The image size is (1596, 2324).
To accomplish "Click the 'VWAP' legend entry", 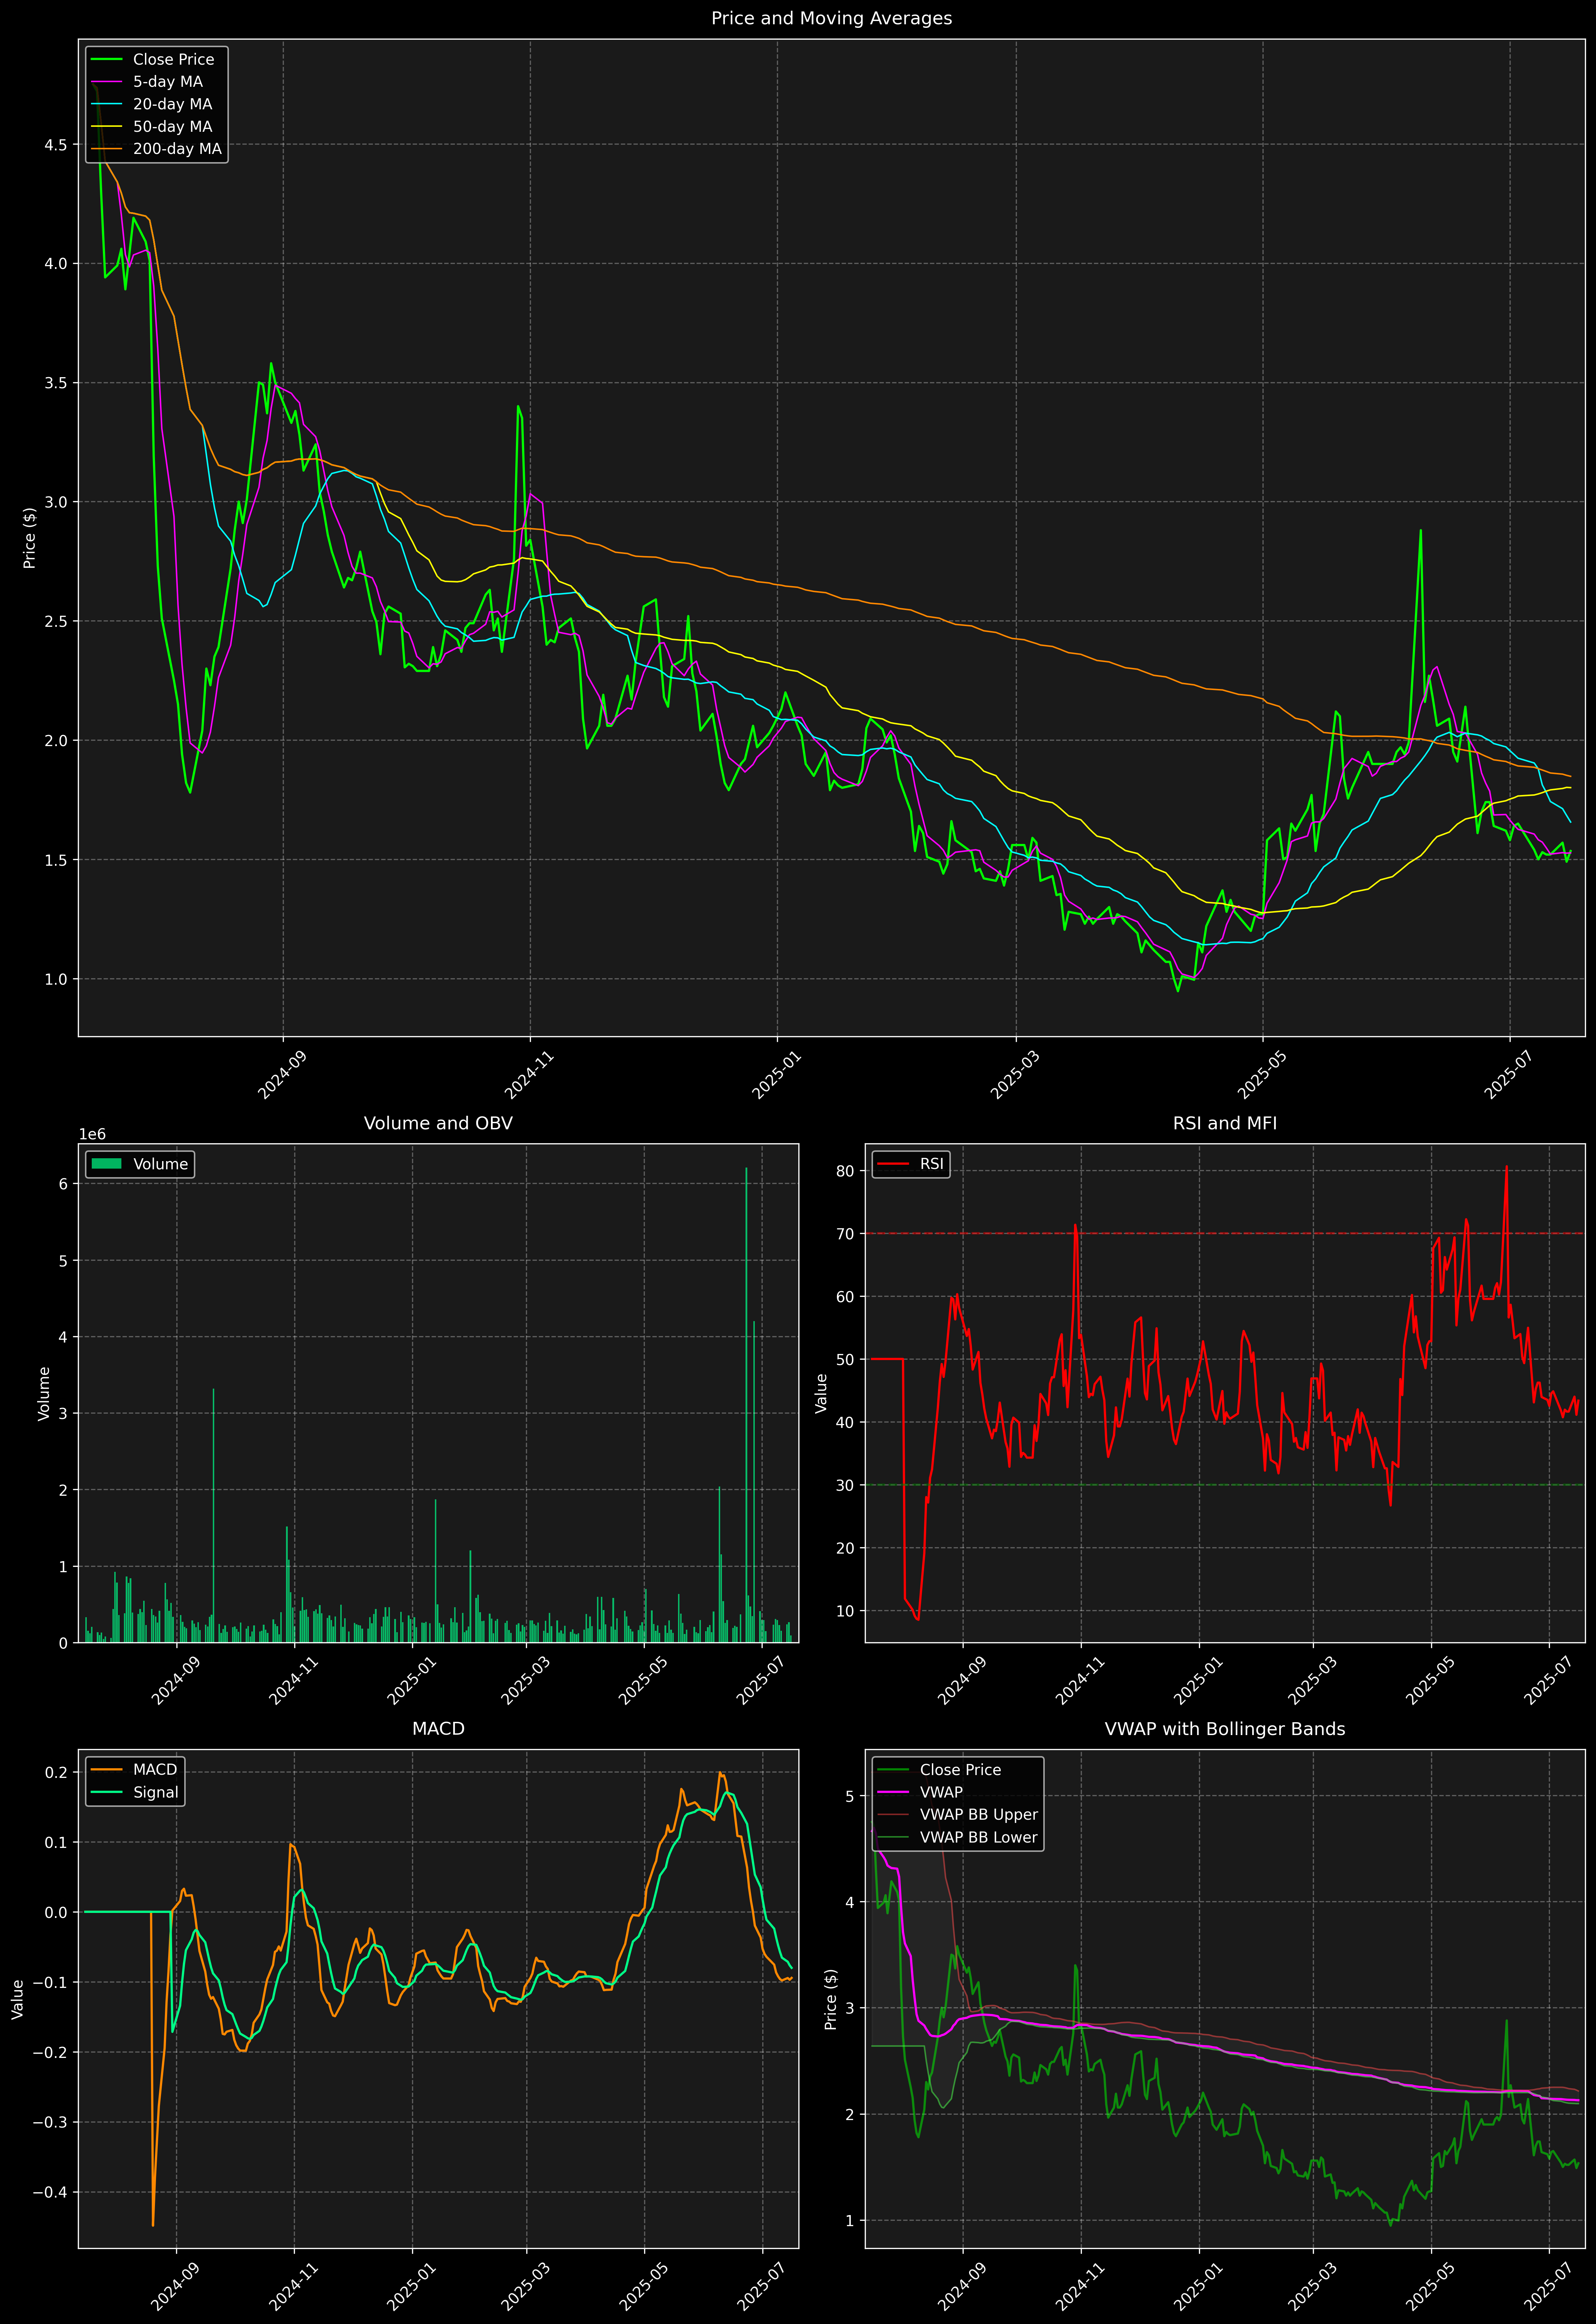I will [941, 1792].
